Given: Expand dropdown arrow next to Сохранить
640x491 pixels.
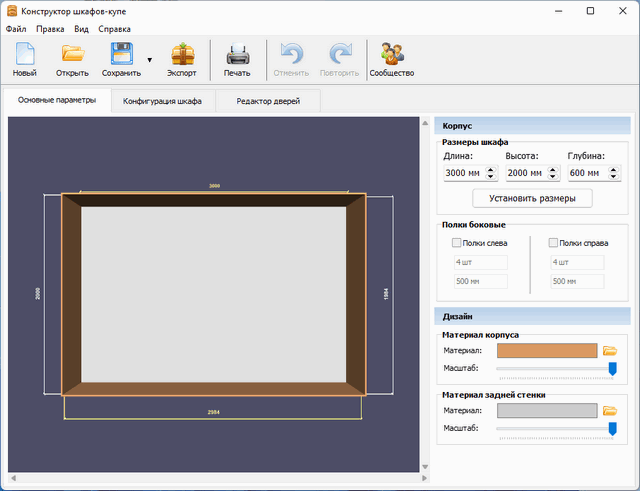Looking at the screenshot, I should coord(150,60).
